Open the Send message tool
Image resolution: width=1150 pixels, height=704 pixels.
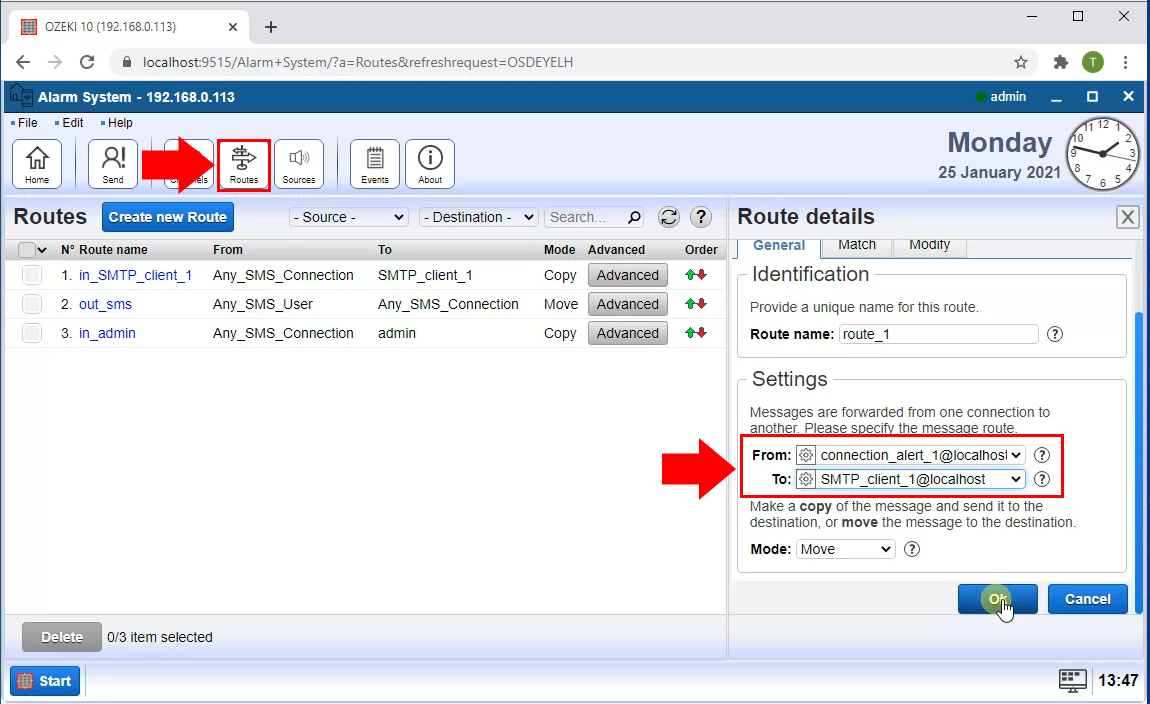point(112,164)
